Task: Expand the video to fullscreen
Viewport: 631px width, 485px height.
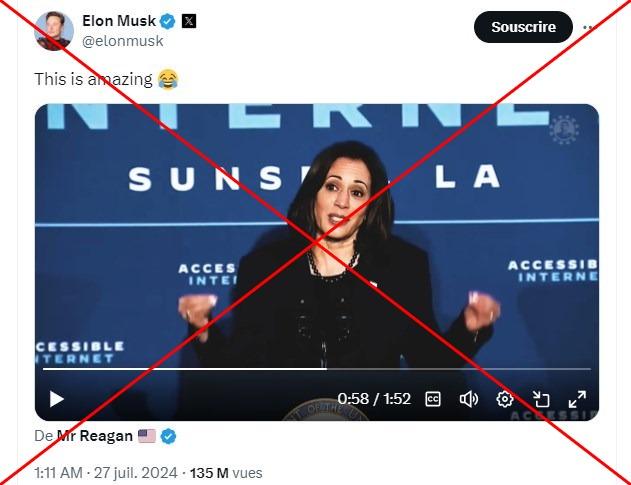Action: pos(577,399)
